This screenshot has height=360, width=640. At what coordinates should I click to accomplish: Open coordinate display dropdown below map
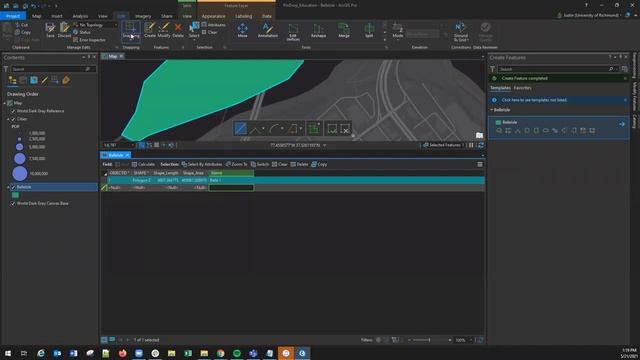click(324, 145)
